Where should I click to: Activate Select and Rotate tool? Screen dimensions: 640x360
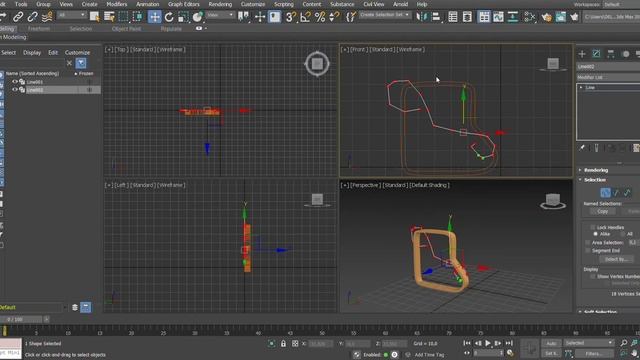pos(169,17)
